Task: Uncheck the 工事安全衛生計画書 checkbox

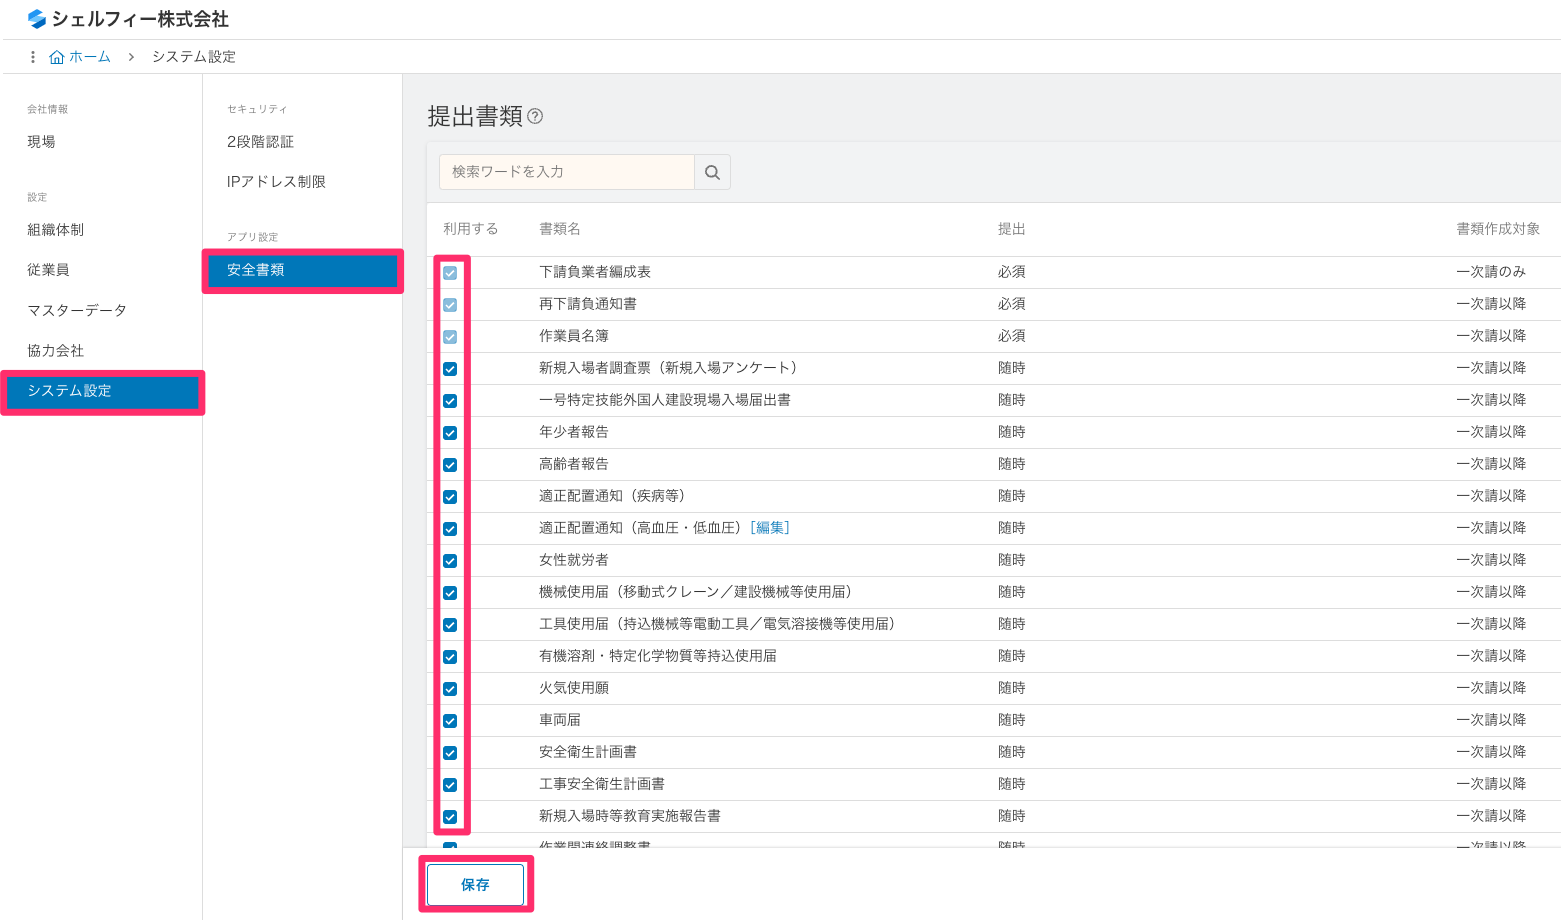Action: pyautogui.click(x=450, y=784)
